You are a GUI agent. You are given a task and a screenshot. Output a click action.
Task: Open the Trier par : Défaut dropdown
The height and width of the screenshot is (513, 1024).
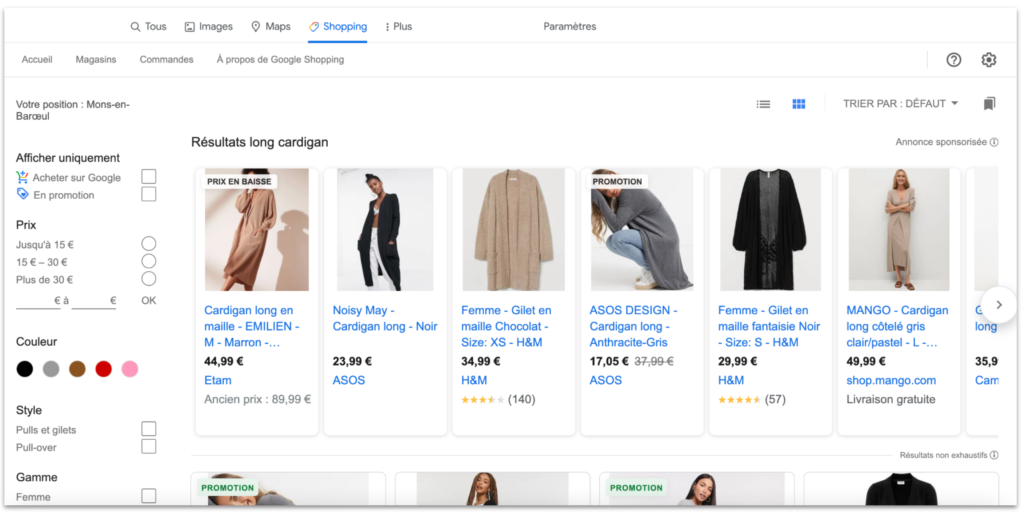(900, 104)
